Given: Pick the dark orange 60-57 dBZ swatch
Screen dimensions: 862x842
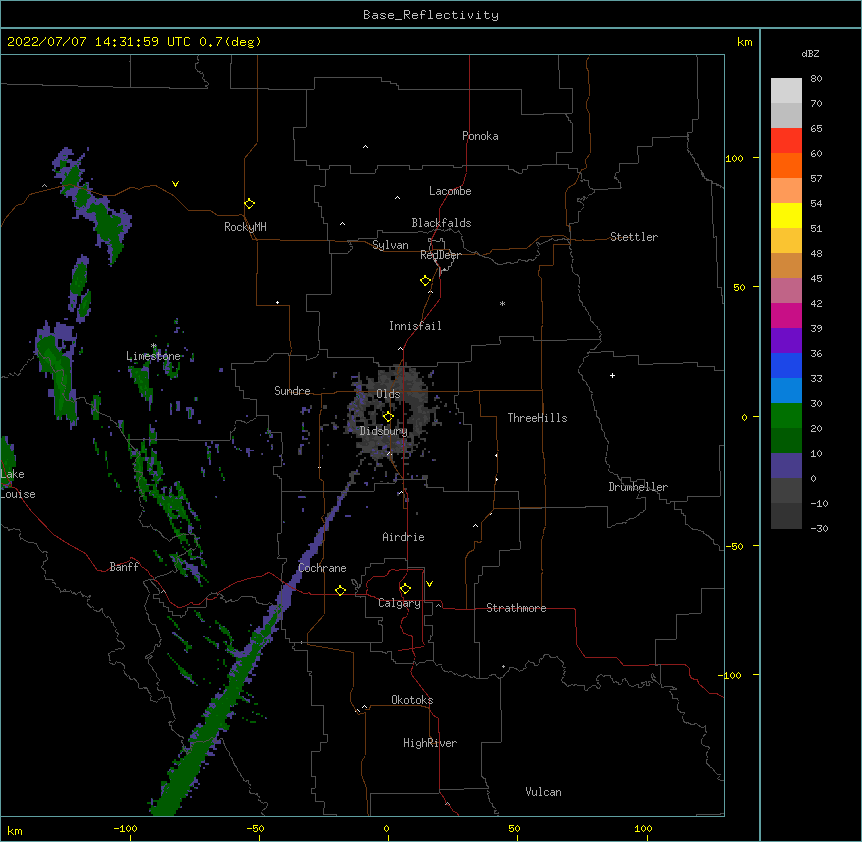Looking at the screenshot, I should (x=786, y=165).
